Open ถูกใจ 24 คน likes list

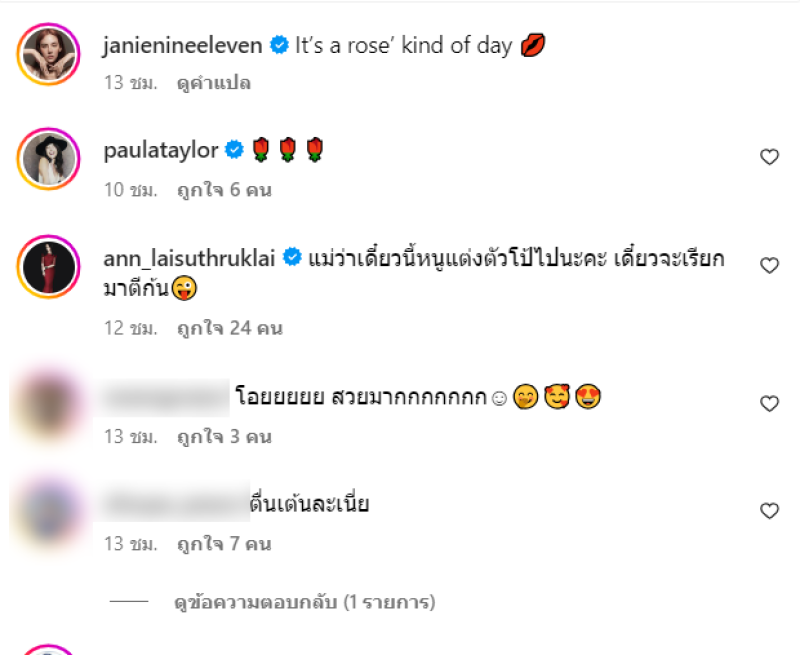click(230, 329)
